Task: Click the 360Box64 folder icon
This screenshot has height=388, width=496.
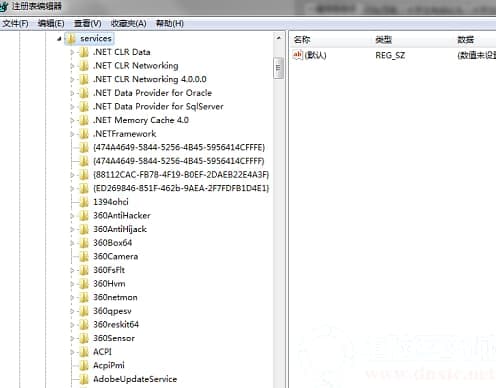Action: (x=84, y=243)
